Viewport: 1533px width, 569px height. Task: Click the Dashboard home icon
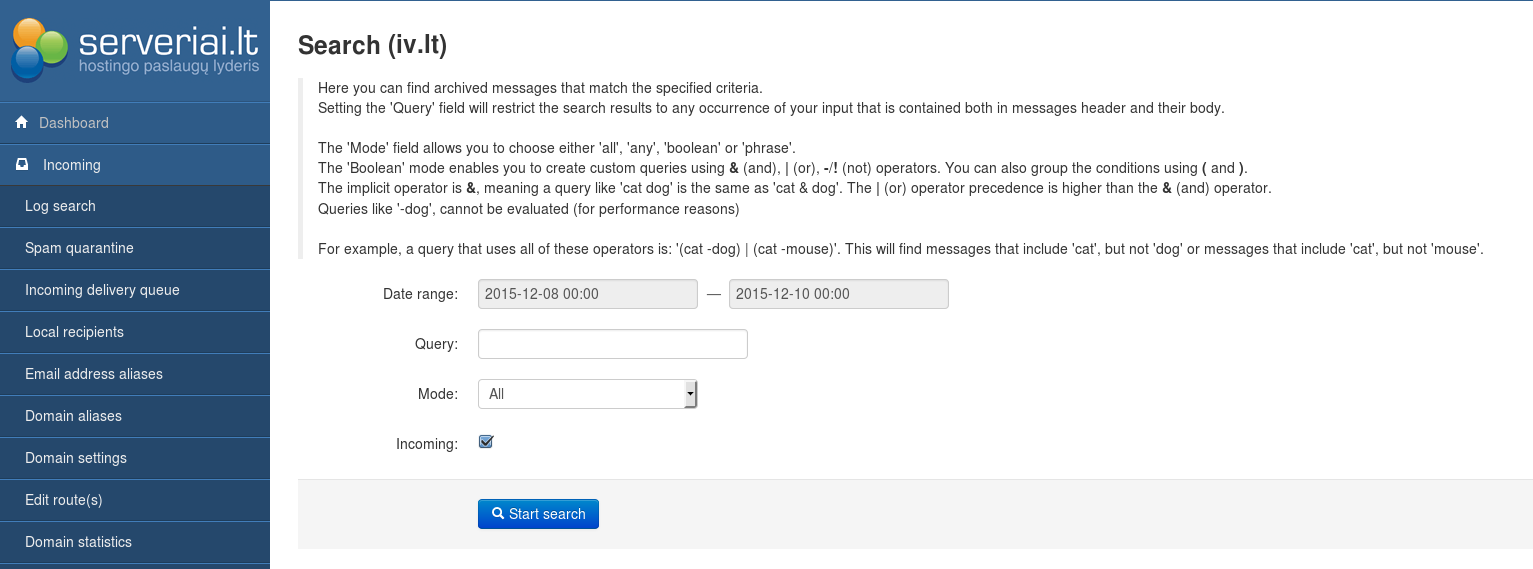pyautogui.click(x=21, y=123)
